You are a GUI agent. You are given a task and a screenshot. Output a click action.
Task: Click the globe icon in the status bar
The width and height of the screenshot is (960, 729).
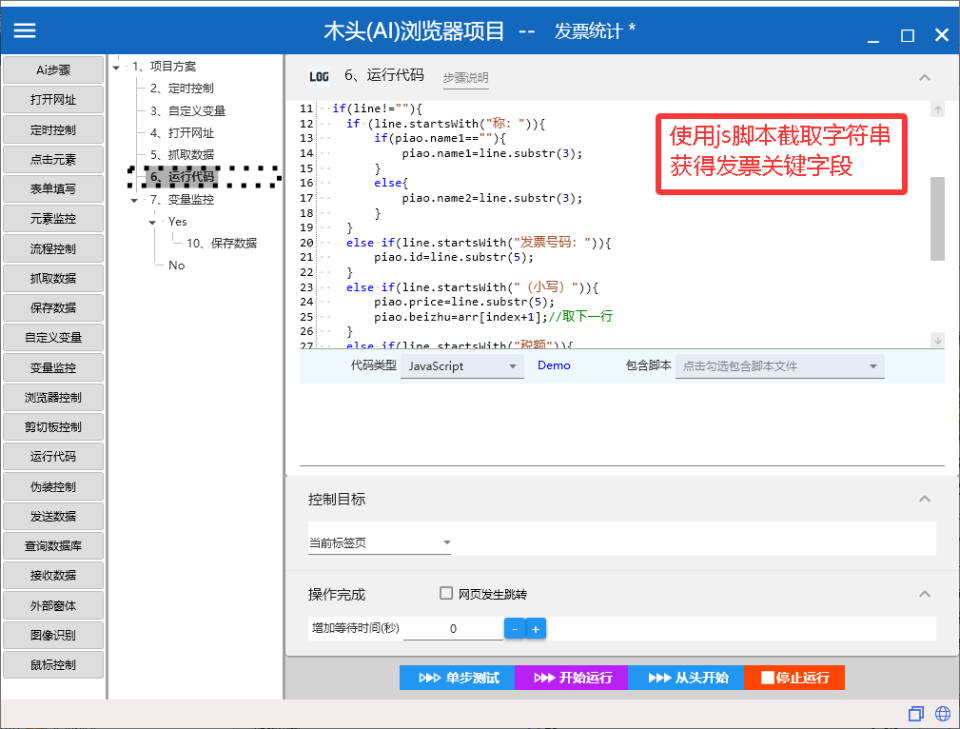tap(942, 713)
